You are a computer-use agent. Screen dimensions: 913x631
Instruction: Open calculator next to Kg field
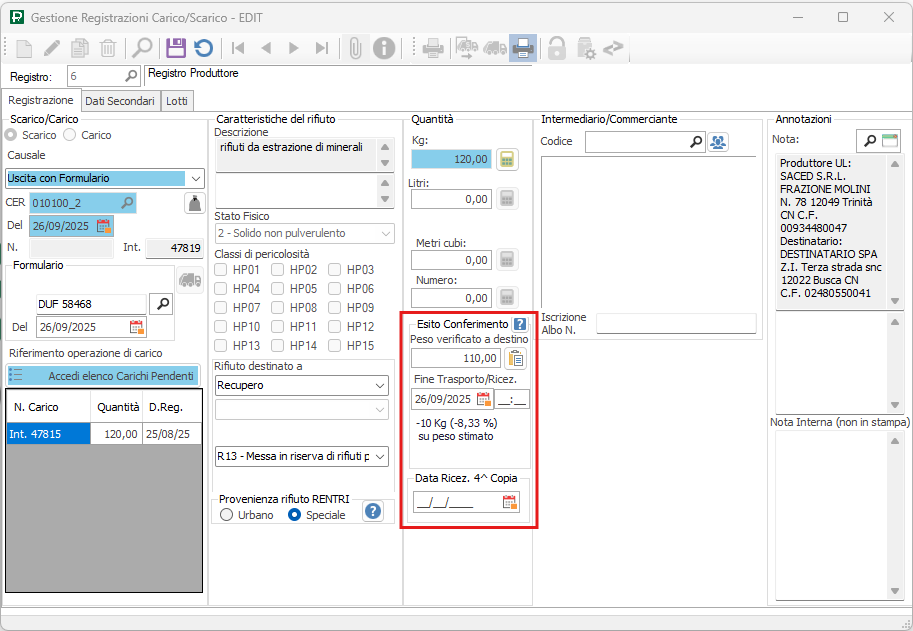(507, 159)
